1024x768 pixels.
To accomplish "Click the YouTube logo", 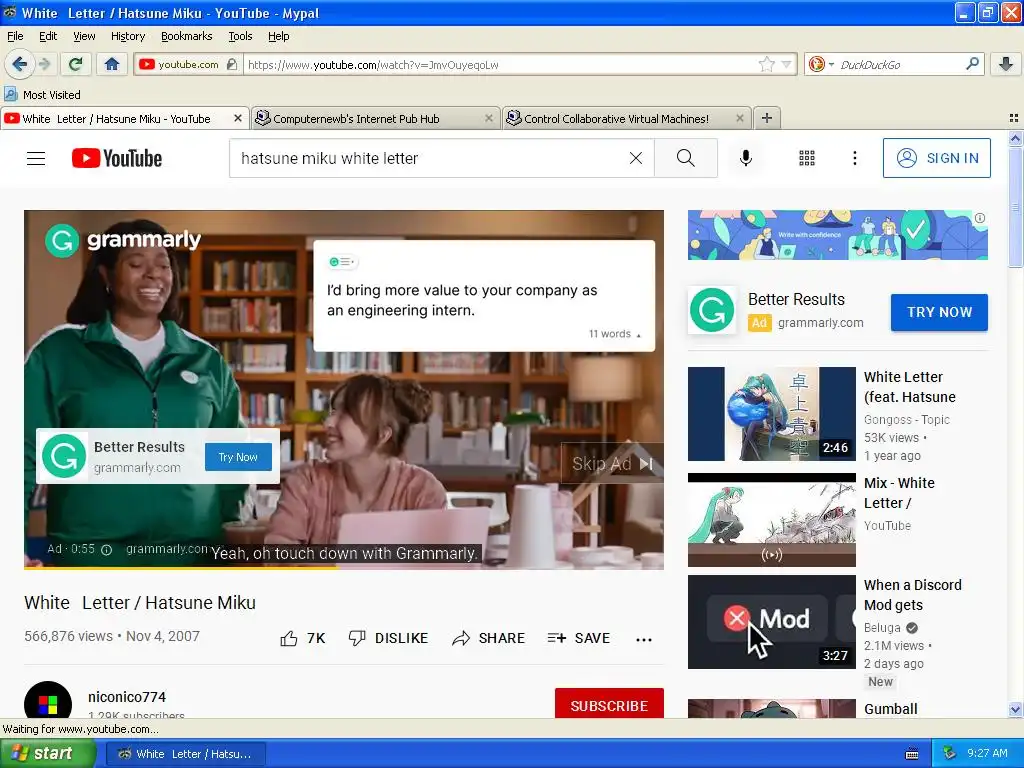I will [x=117, y=158].
